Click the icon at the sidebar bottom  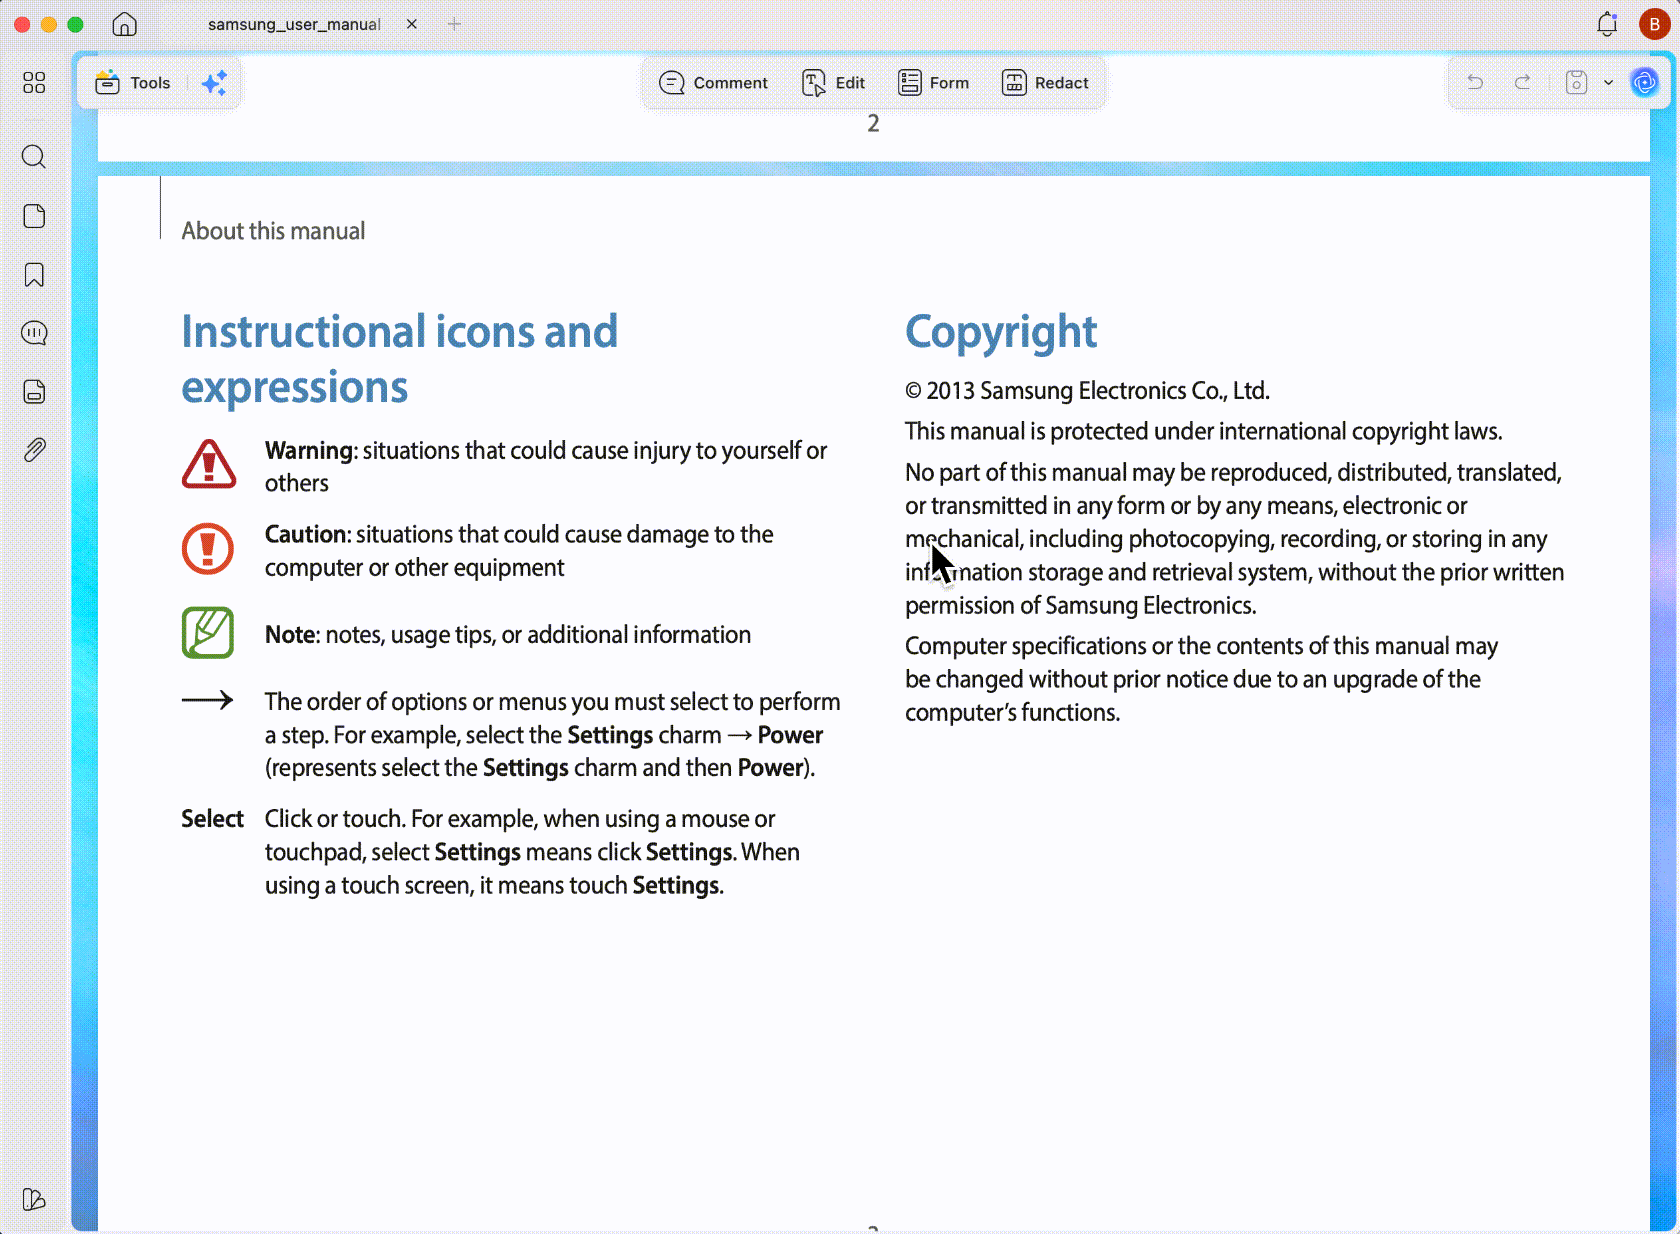tap(34, 1199)
